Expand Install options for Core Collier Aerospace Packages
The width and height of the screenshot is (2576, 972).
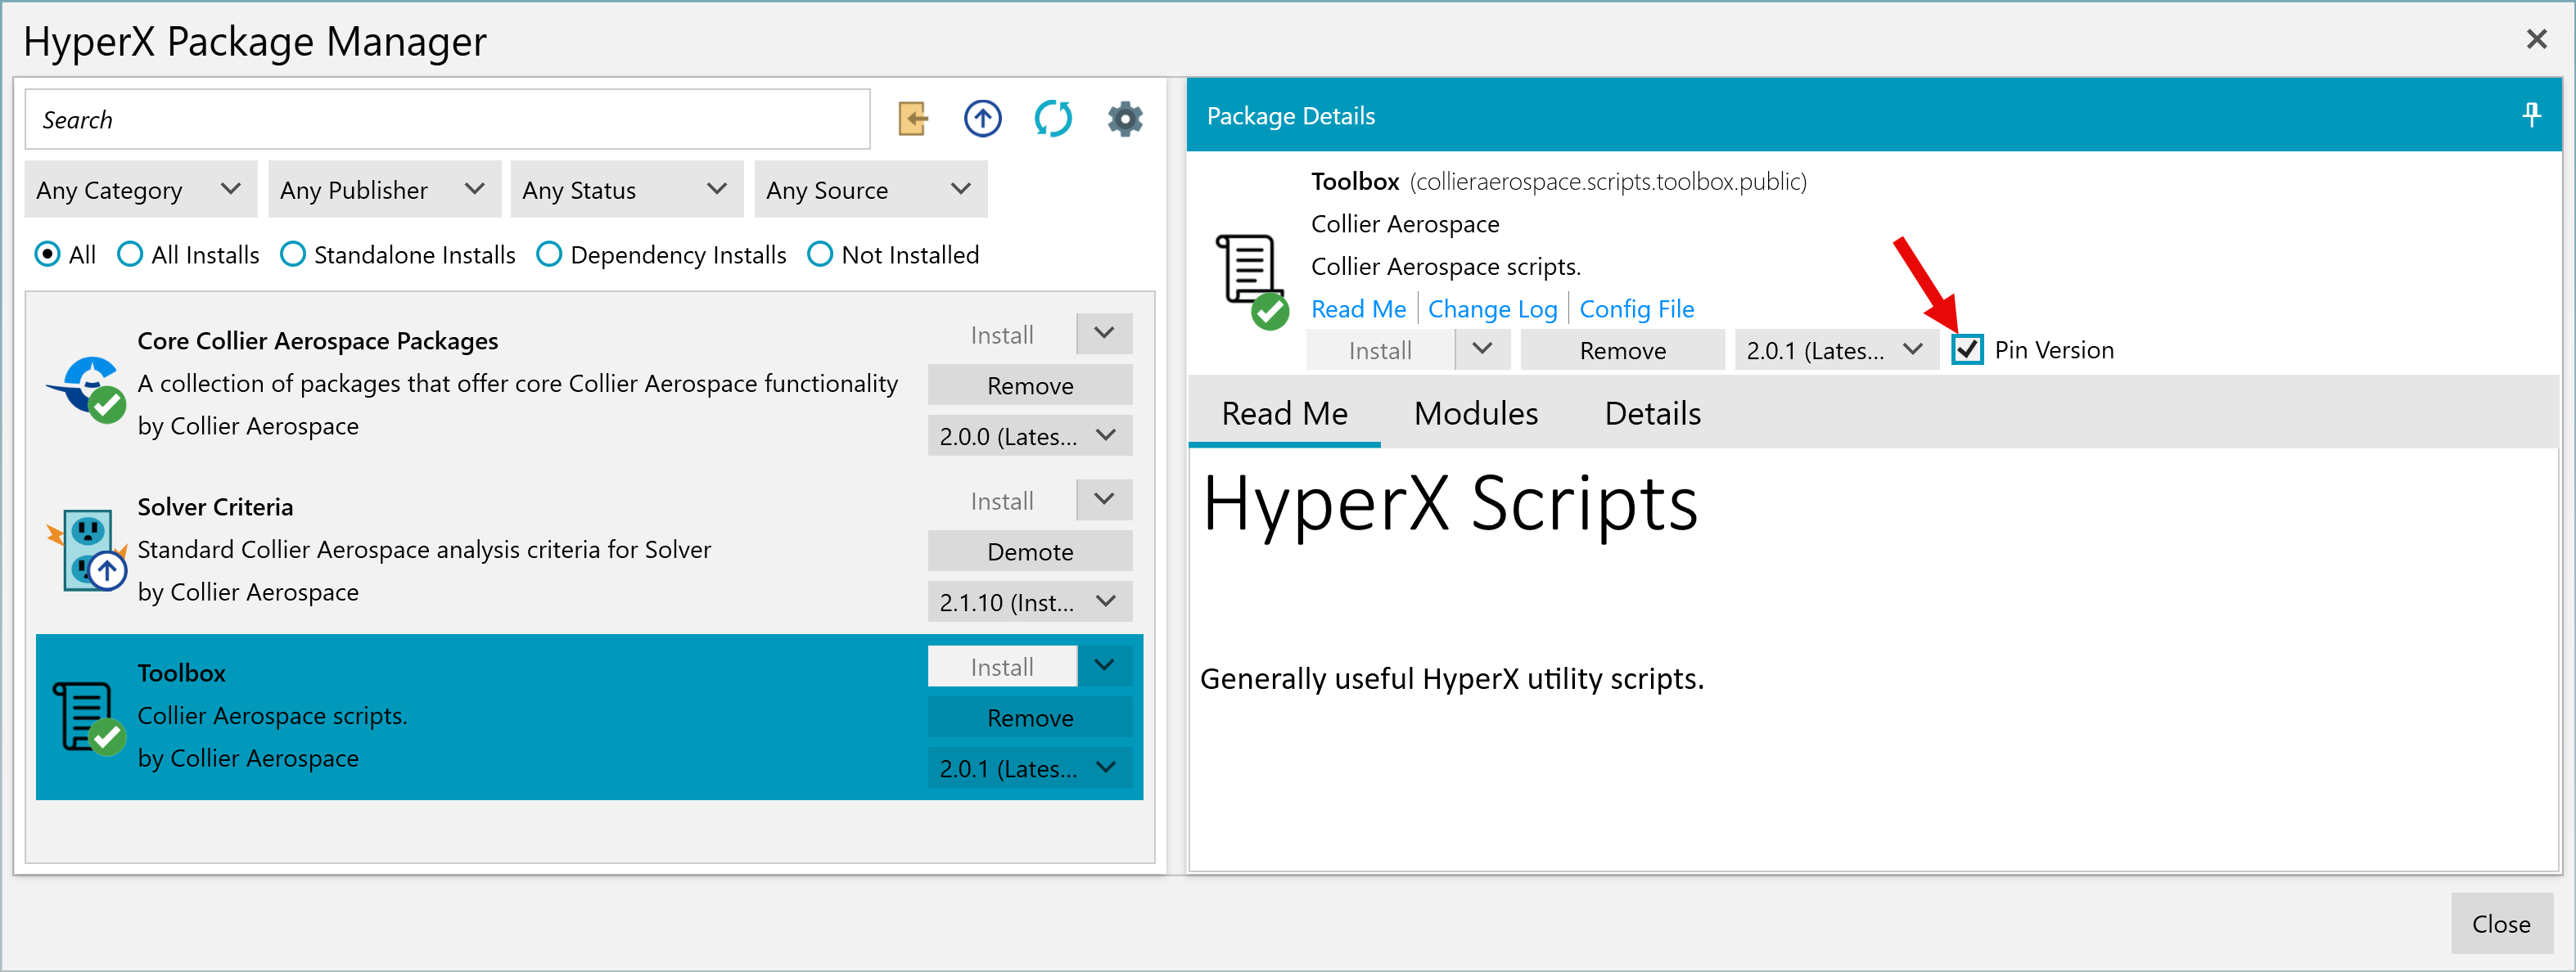[1104, 334]
